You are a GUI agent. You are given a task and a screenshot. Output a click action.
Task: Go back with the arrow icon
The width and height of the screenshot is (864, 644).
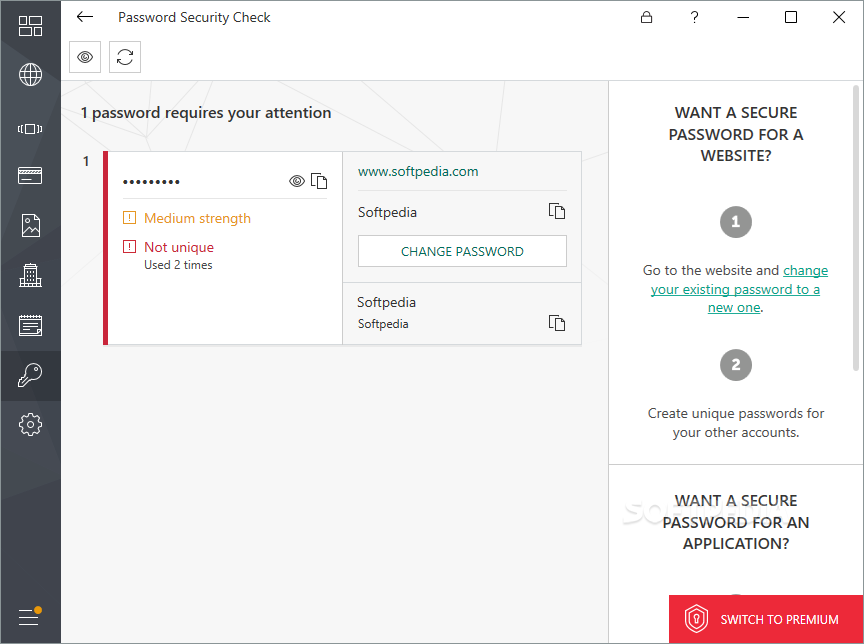click(x=85, y=17)
